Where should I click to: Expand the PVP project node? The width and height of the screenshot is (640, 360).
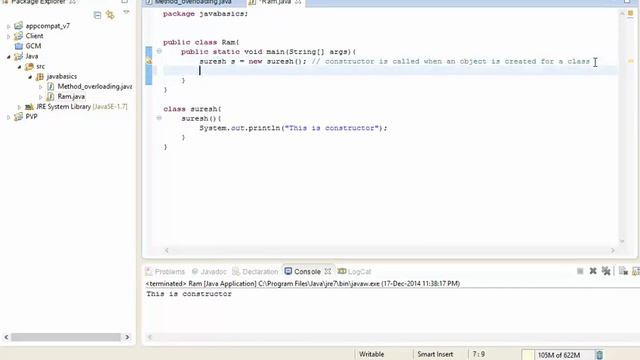tap(9, 117)
